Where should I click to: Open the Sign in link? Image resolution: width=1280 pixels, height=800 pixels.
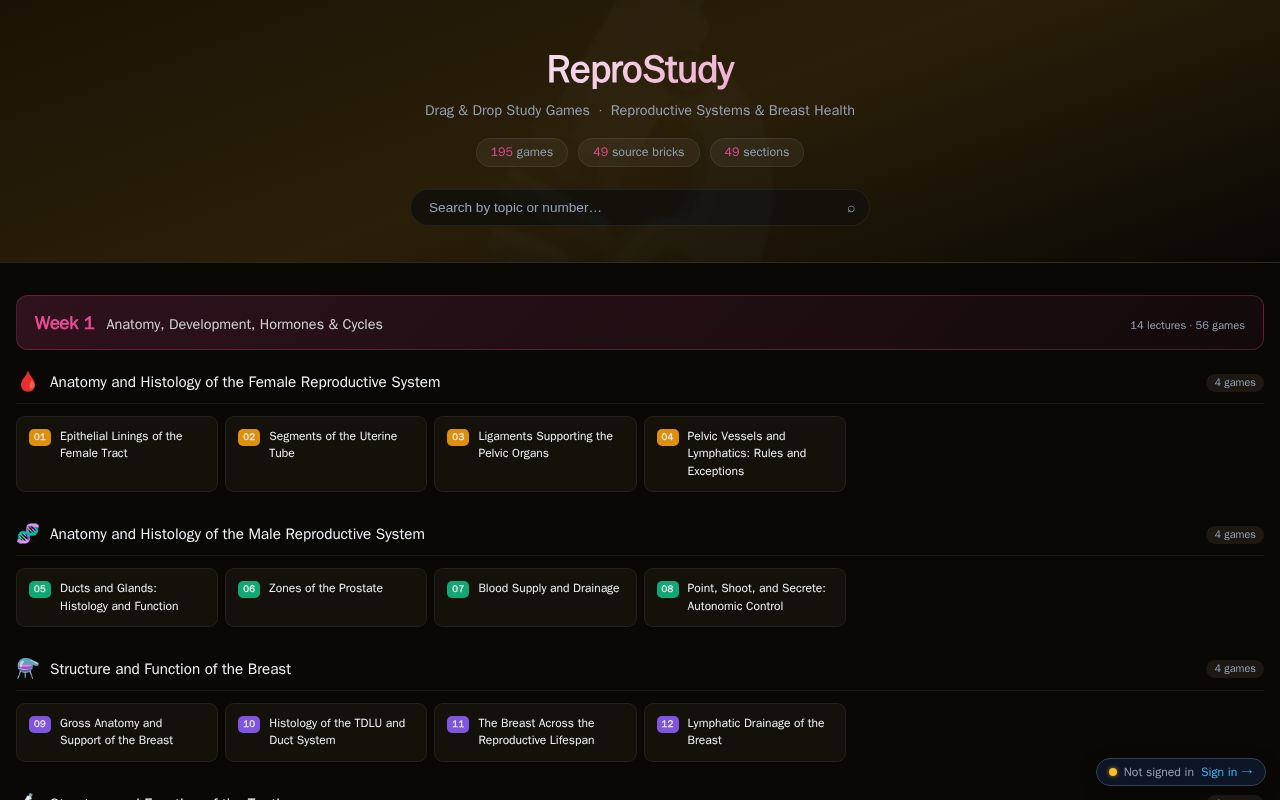(x=1227, y=772)
